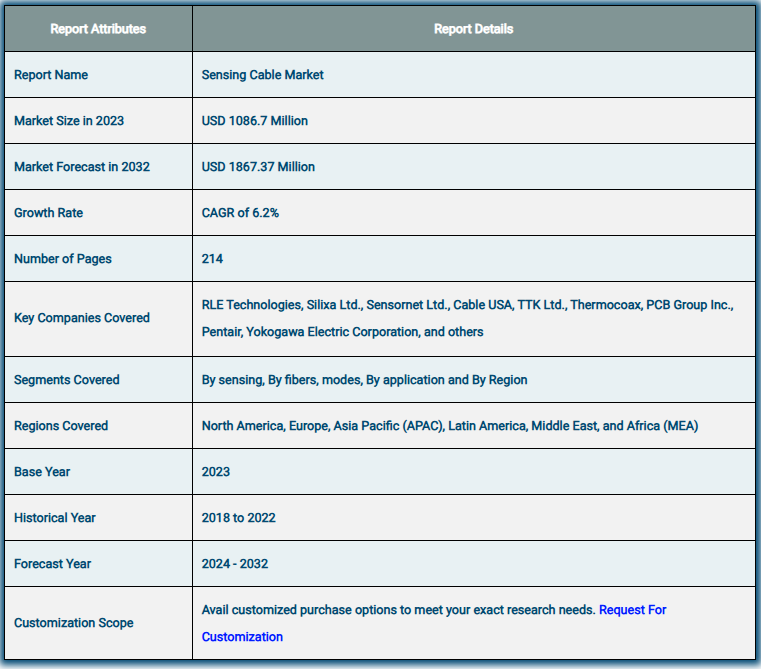Image resolution: width=761 pixels, height=669 pixels.
Task: Click the 'Customization Scope' label
Action: (74, 623)
